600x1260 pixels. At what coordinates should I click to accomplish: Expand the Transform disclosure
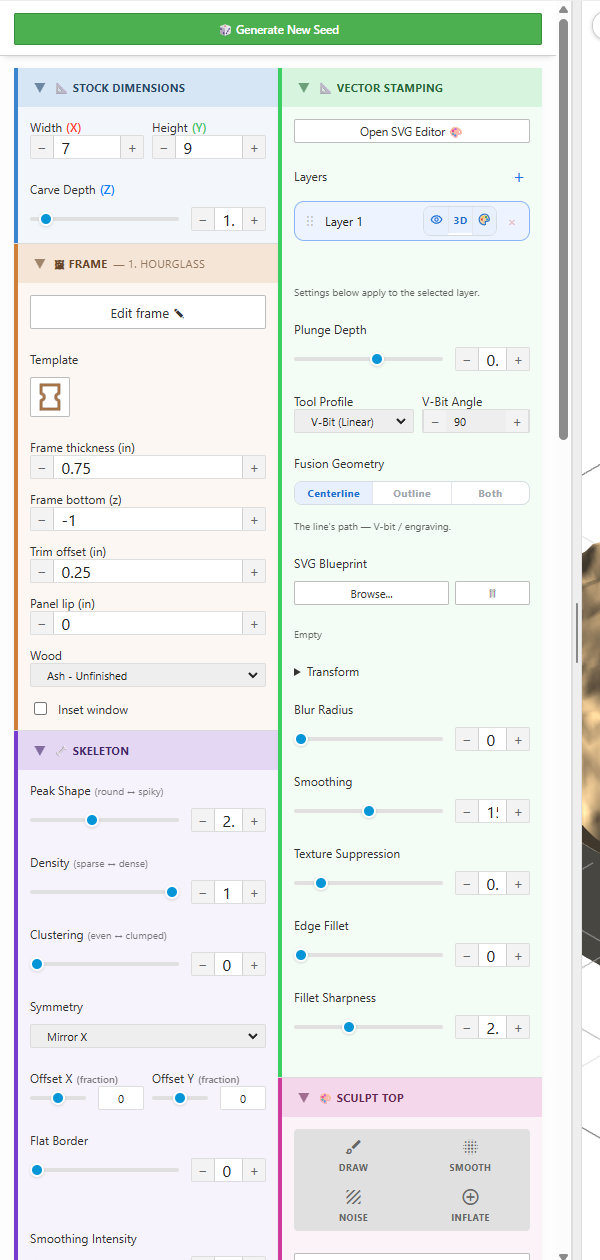[327, 672]
